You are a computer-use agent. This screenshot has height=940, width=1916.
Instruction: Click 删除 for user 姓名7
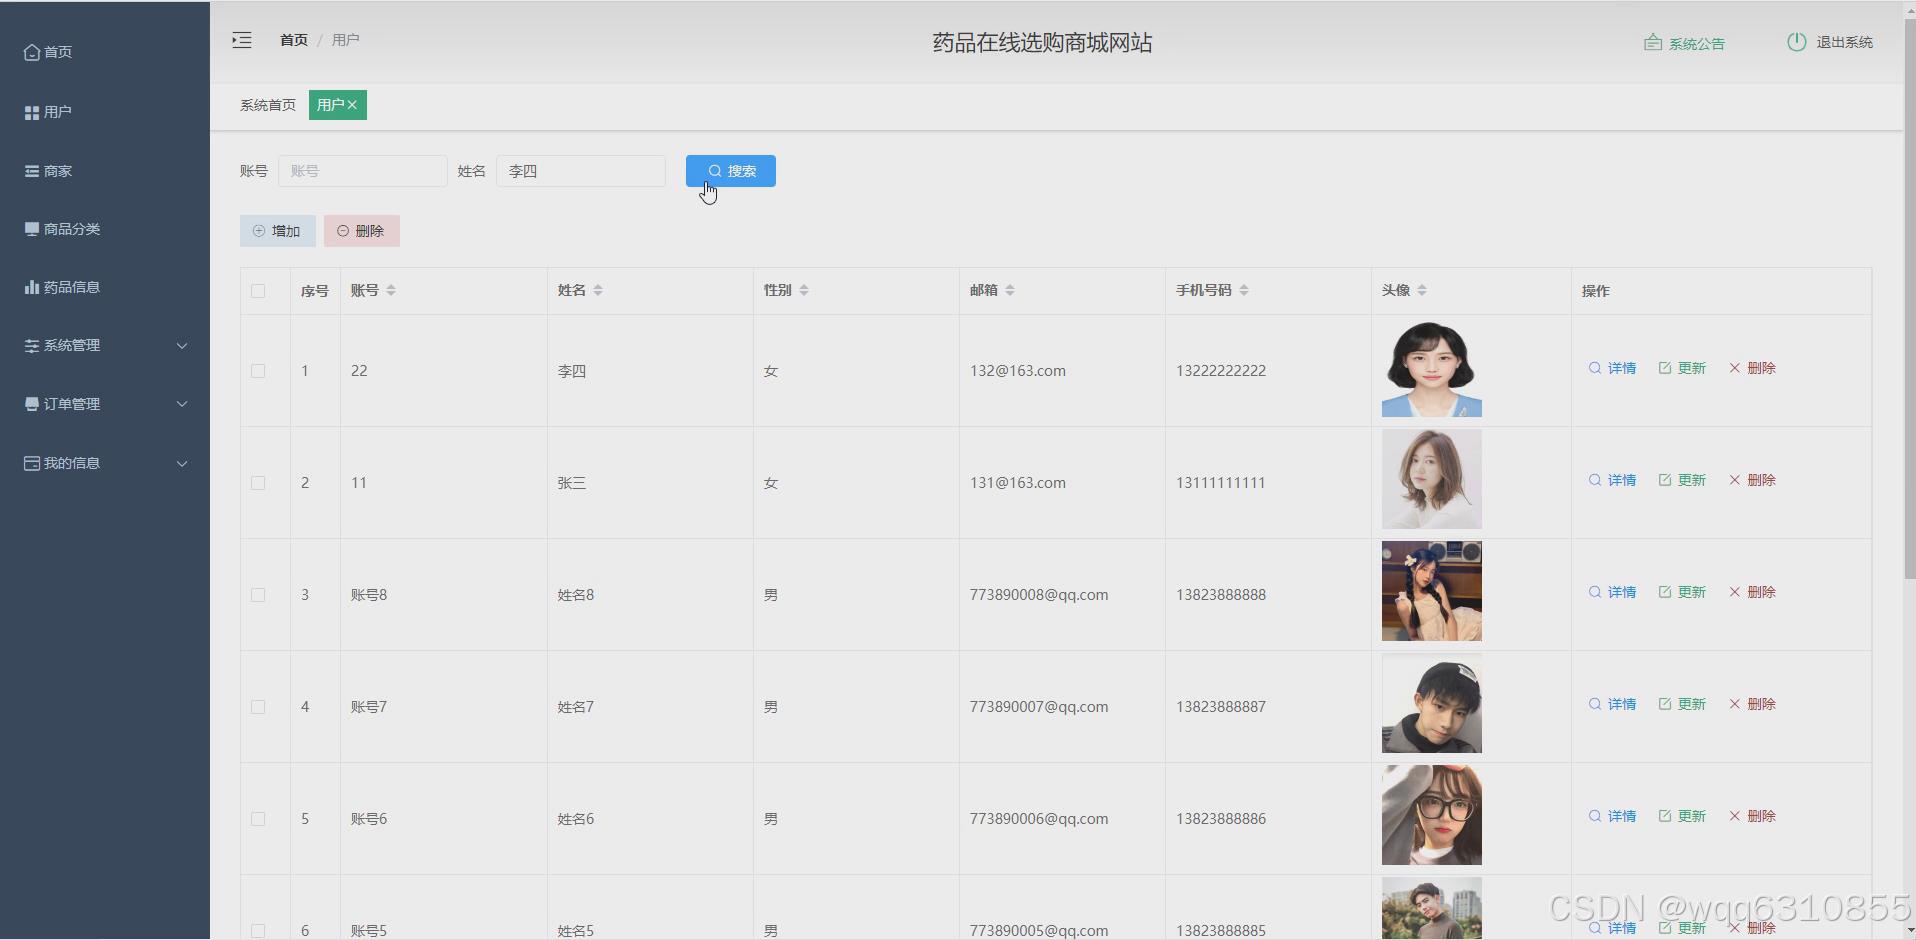pyautogui.click(x=1752, y=704)
